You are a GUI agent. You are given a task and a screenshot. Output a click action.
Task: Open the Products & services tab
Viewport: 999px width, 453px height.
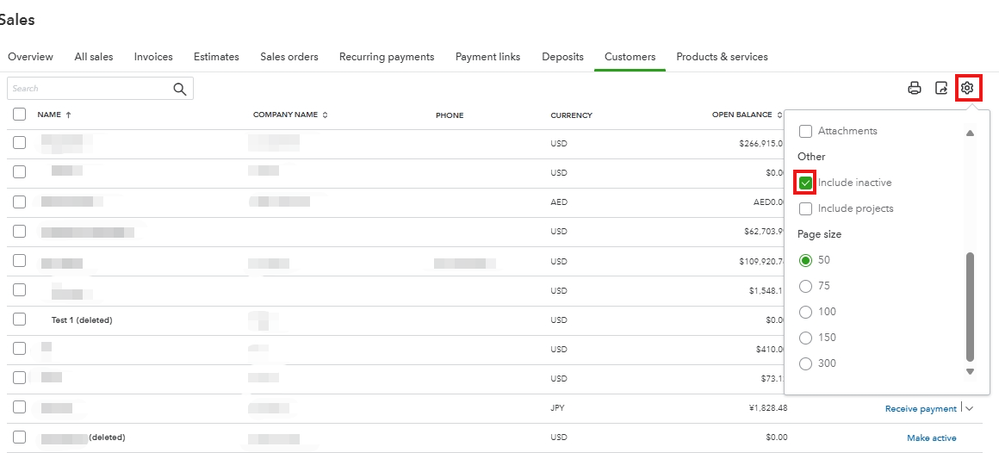pos(722,57)
